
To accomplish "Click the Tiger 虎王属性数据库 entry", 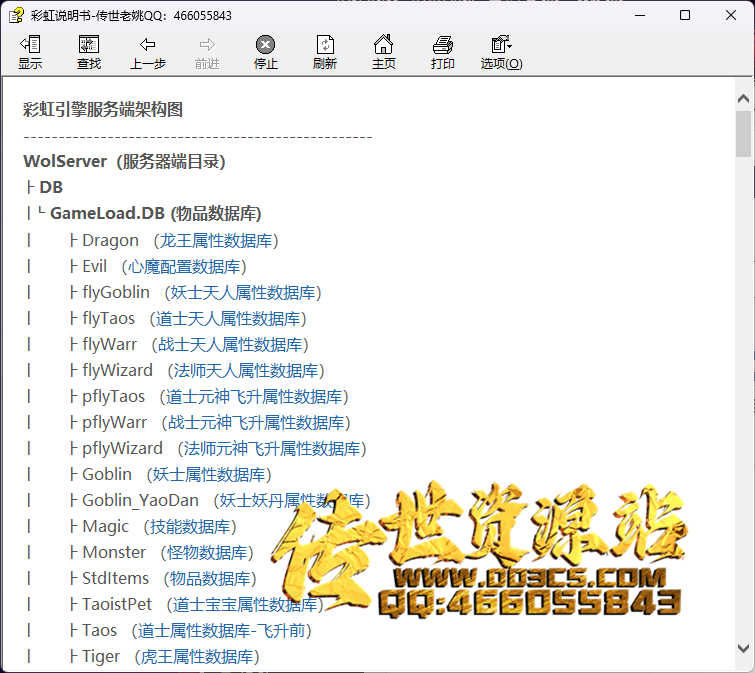I will 101,656.
